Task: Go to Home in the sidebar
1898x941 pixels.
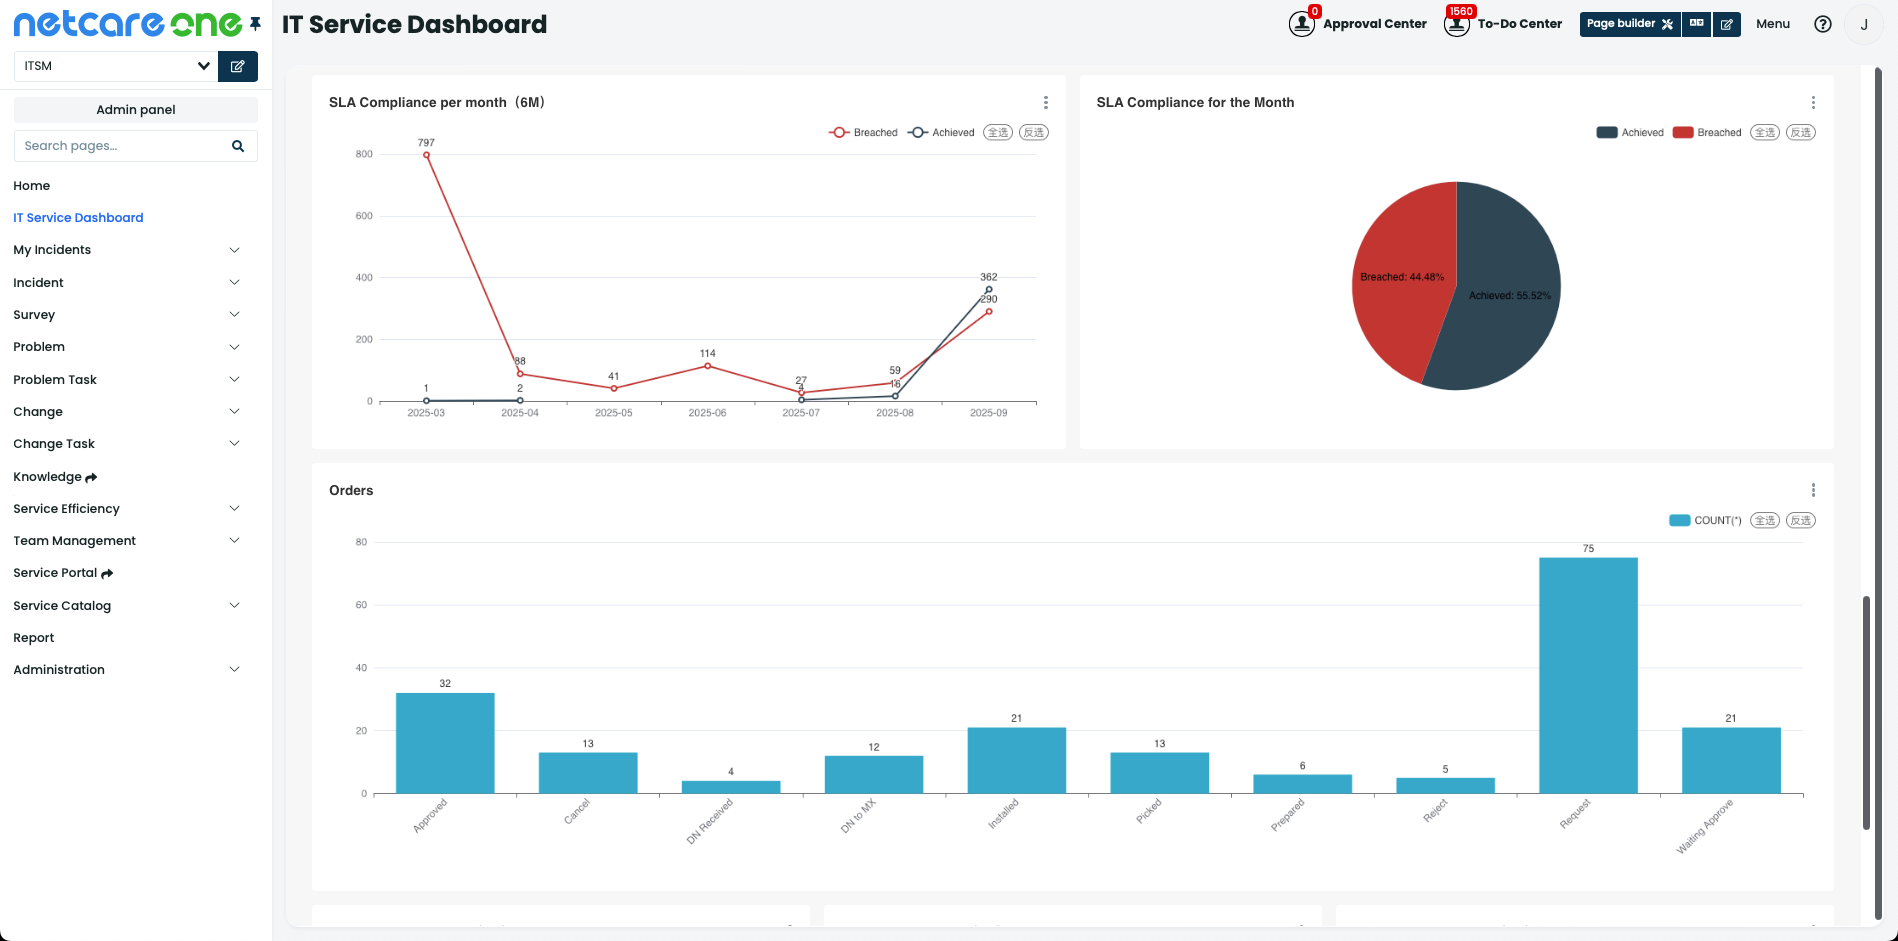Action: [x=32, y=186]
